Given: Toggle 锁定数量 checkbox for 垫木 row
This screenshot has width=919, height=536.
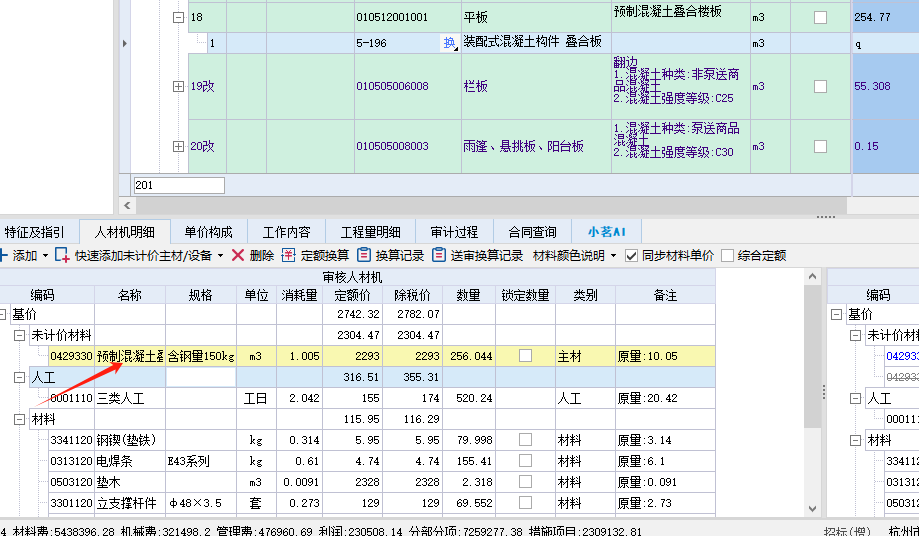Looking at the screenshot, I should tap(526, 482).
